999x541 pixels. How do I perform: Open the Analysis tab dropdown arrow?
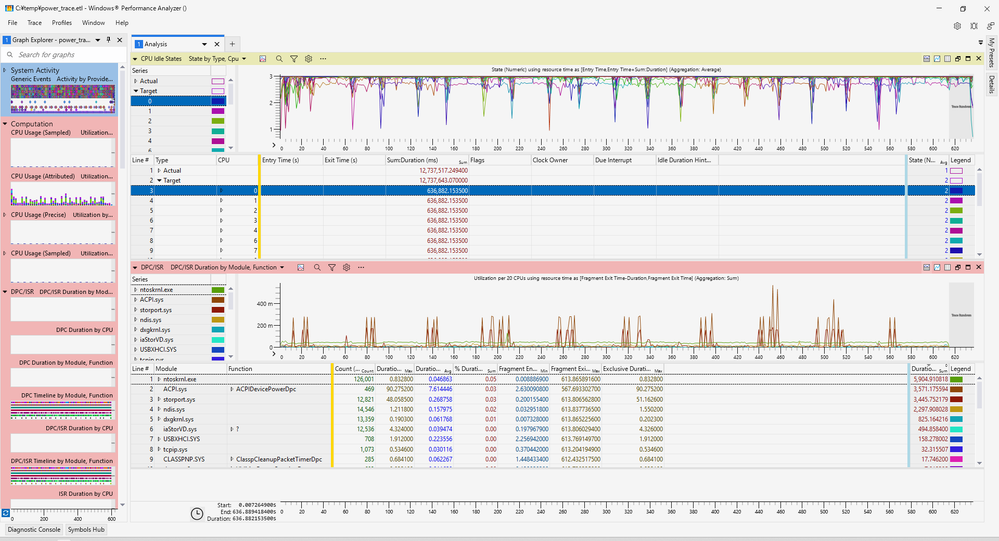[205, 44]
